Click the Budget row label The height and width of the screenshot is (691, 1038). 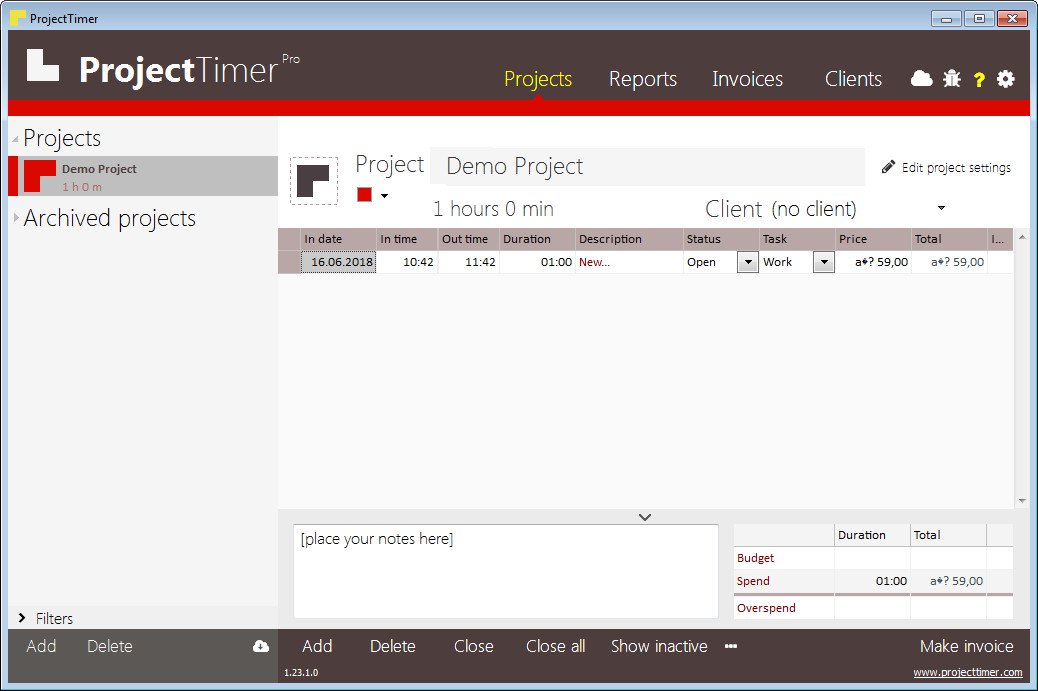click(755, 558)
